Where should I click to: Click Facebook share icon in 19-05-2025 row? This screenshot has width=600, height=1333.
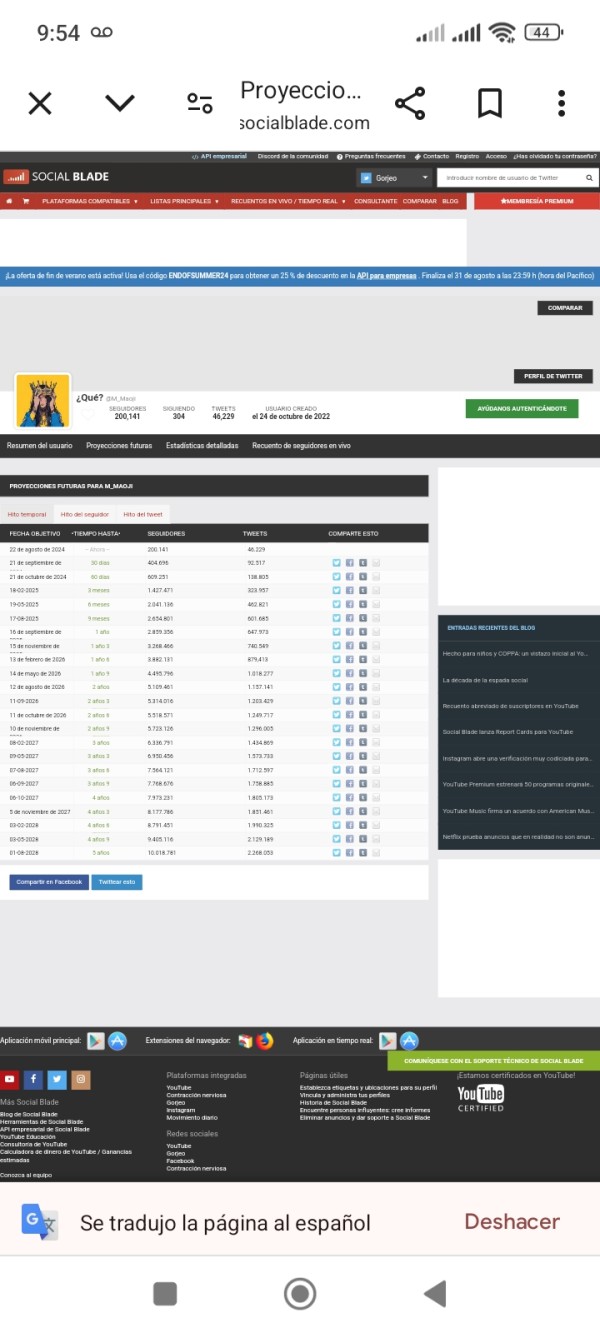[x=350, y=605]
